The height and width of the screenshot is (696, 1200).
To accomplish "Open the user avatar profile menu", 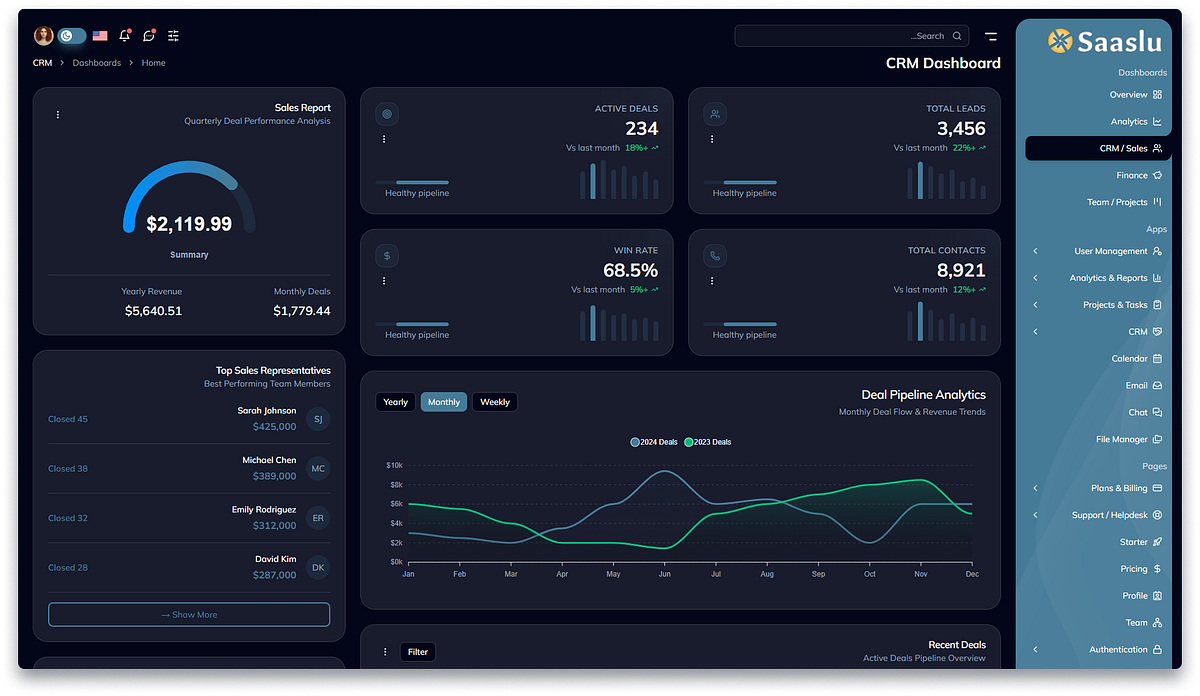I will [x=44, y=36].
